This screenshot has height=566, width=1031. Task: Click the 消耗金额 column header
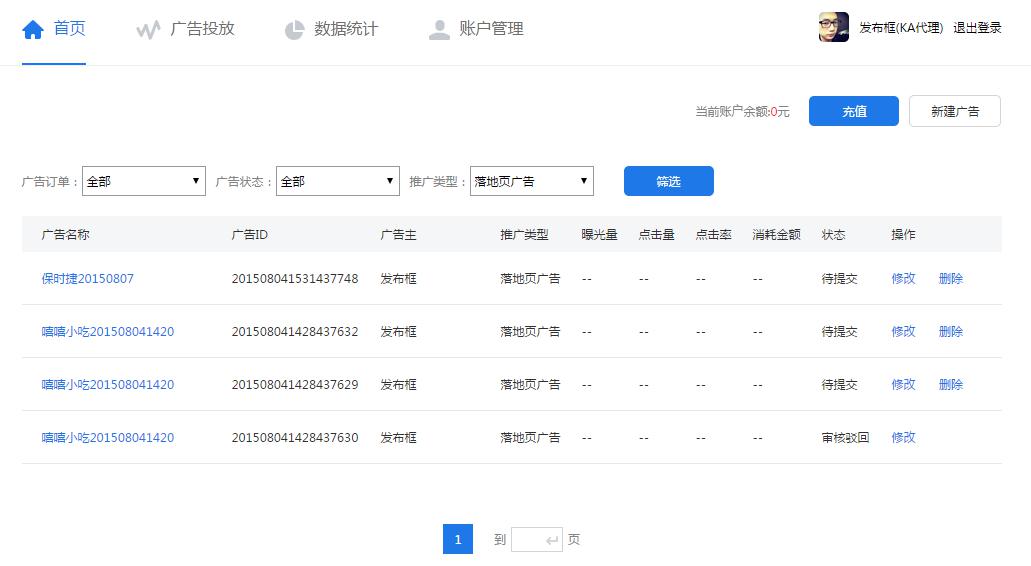[777, 235]
